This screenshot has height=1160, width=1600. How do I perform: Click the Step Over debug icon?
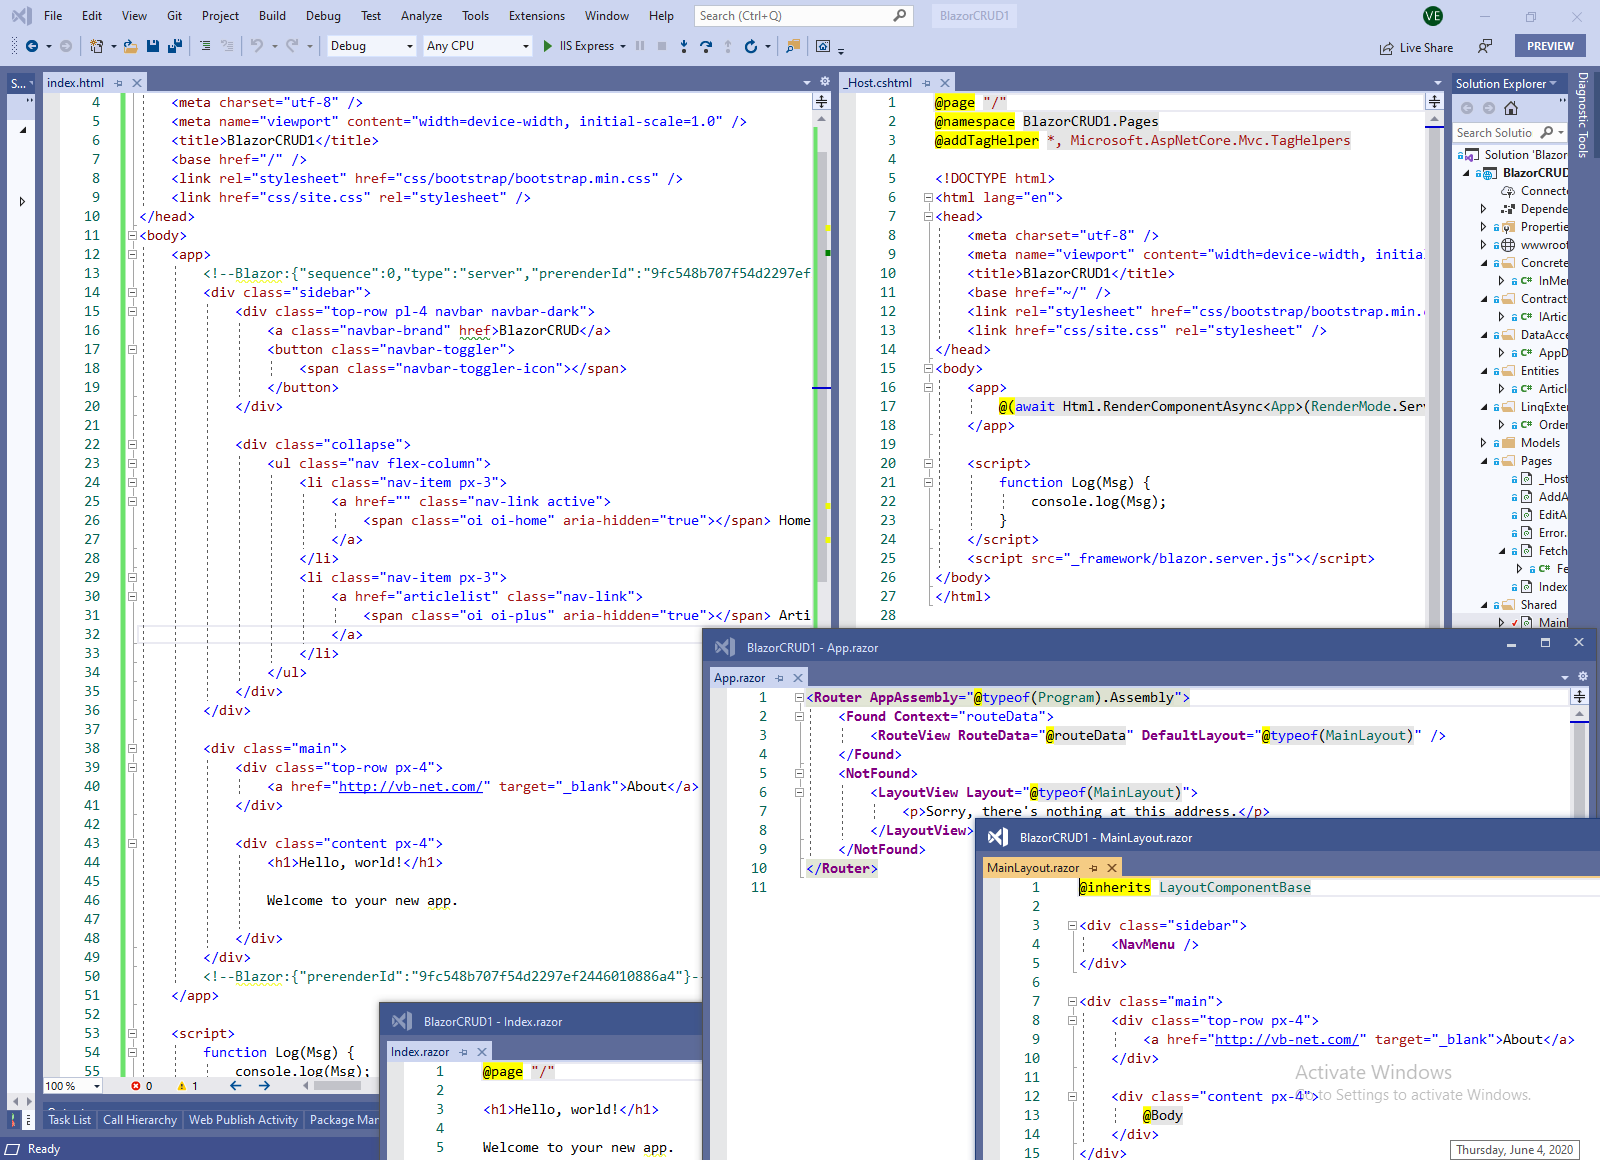[705, 46]
